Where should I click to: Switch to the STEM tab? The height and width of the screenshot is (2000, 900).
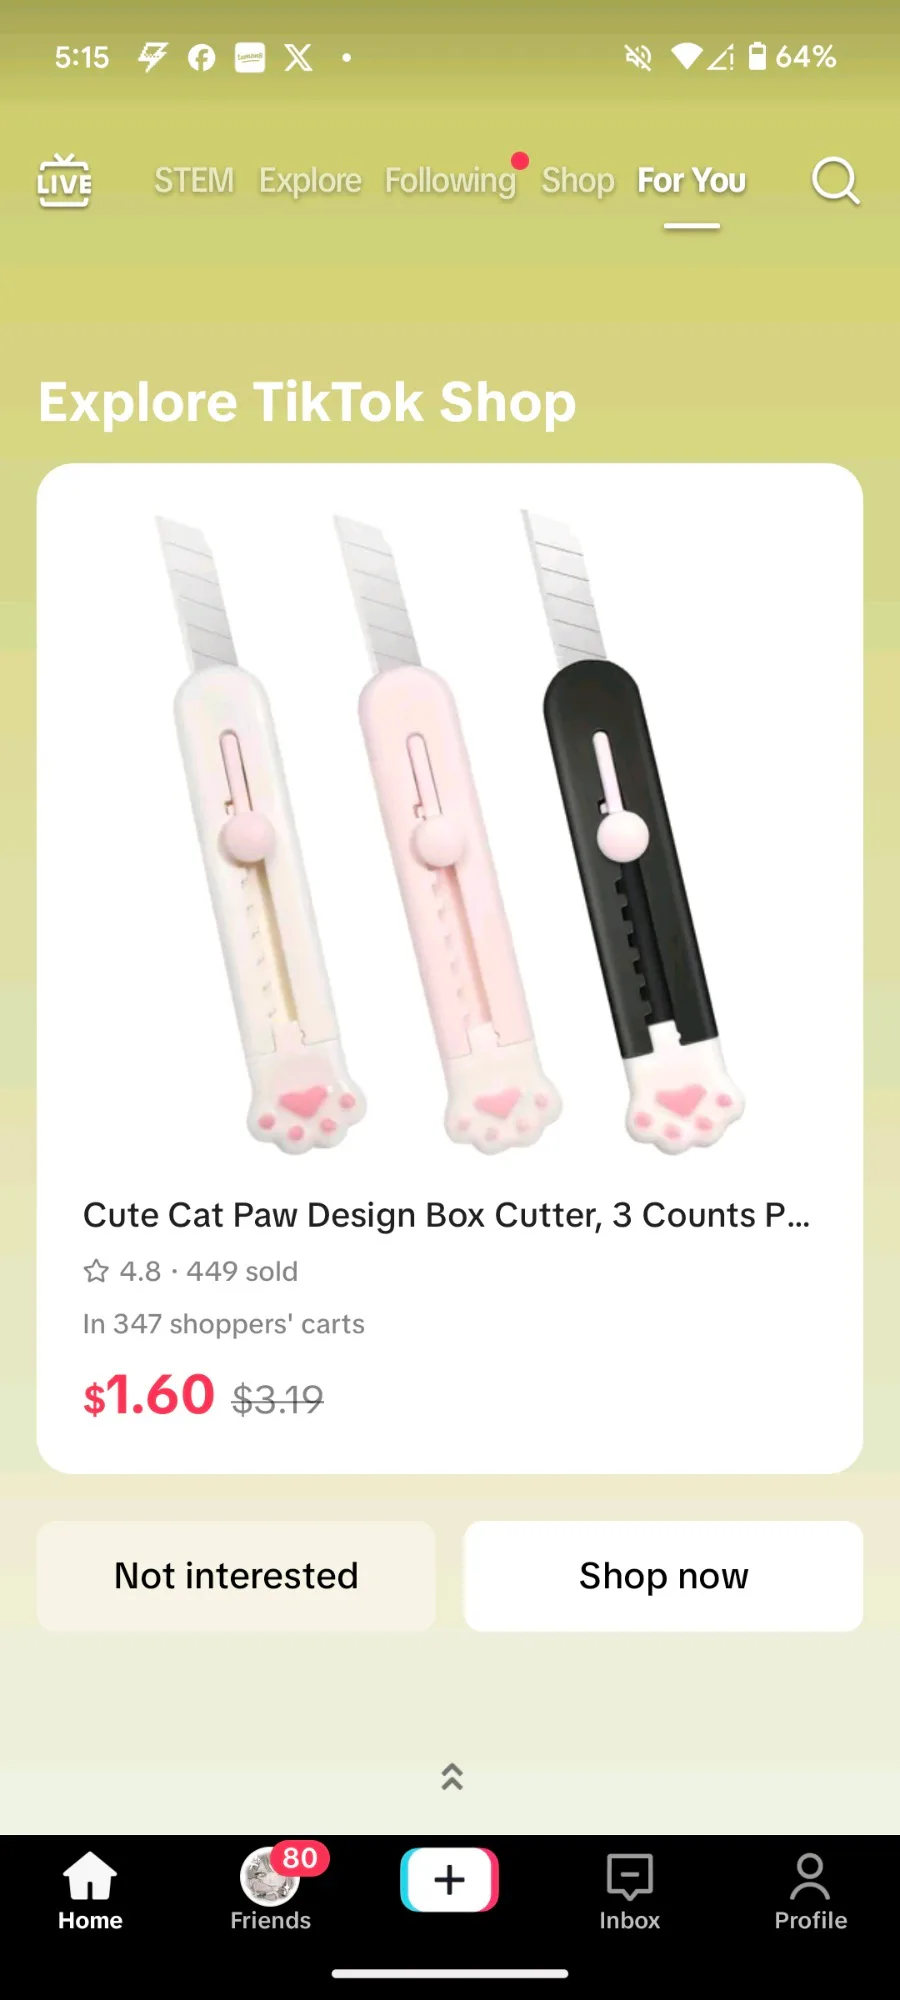pos(194,181)
